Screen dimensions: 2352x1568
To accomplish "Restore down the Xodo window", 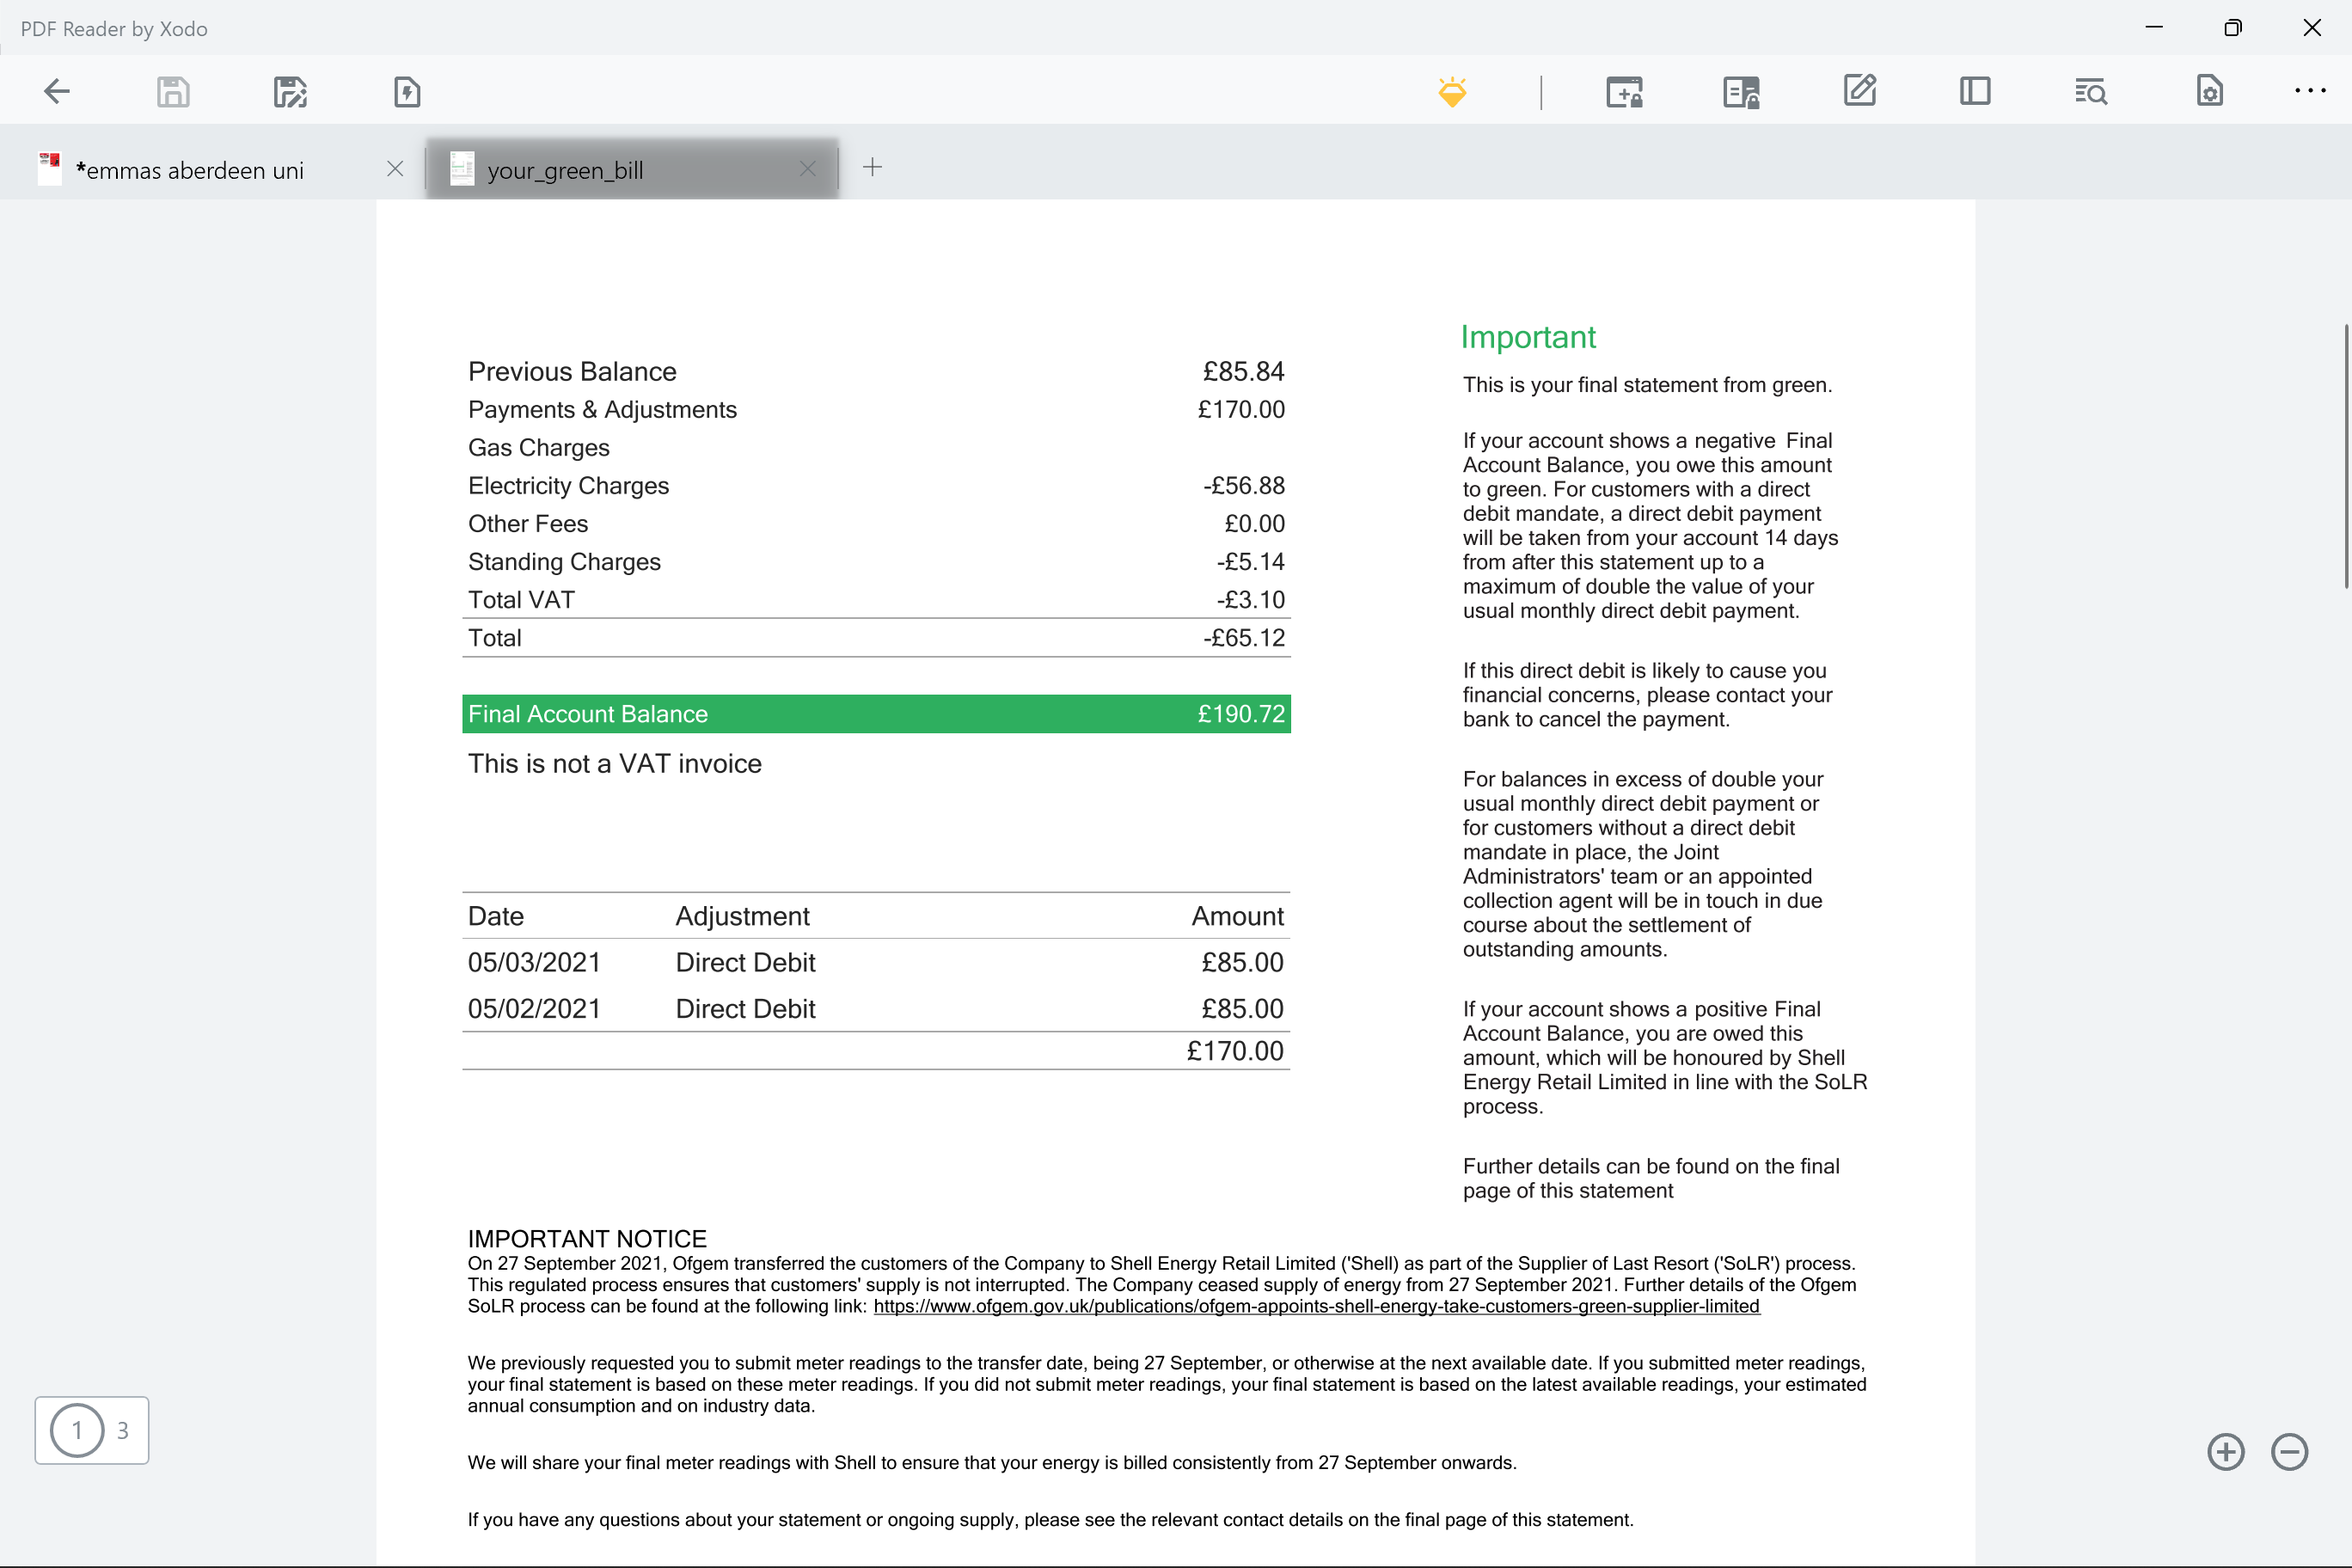I will [x=2233, y=27].
